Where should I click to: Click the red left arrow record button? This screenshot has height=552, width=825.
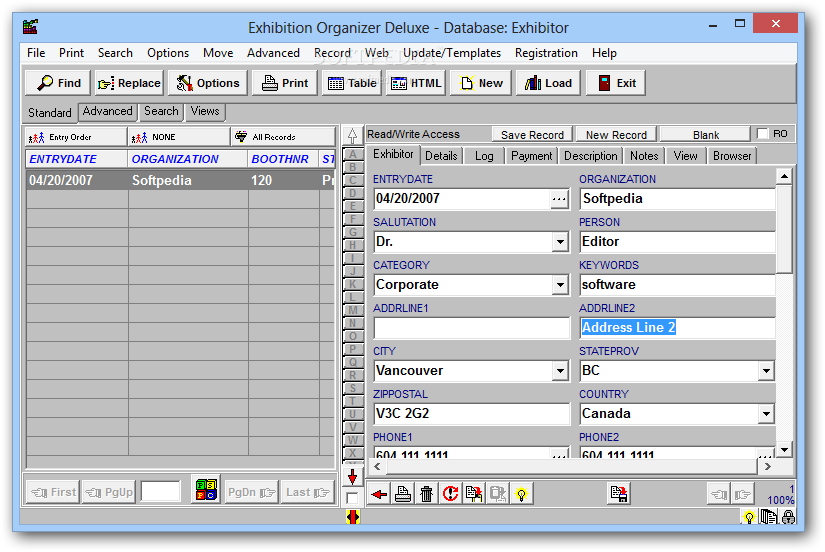click(x=379, y=494)
